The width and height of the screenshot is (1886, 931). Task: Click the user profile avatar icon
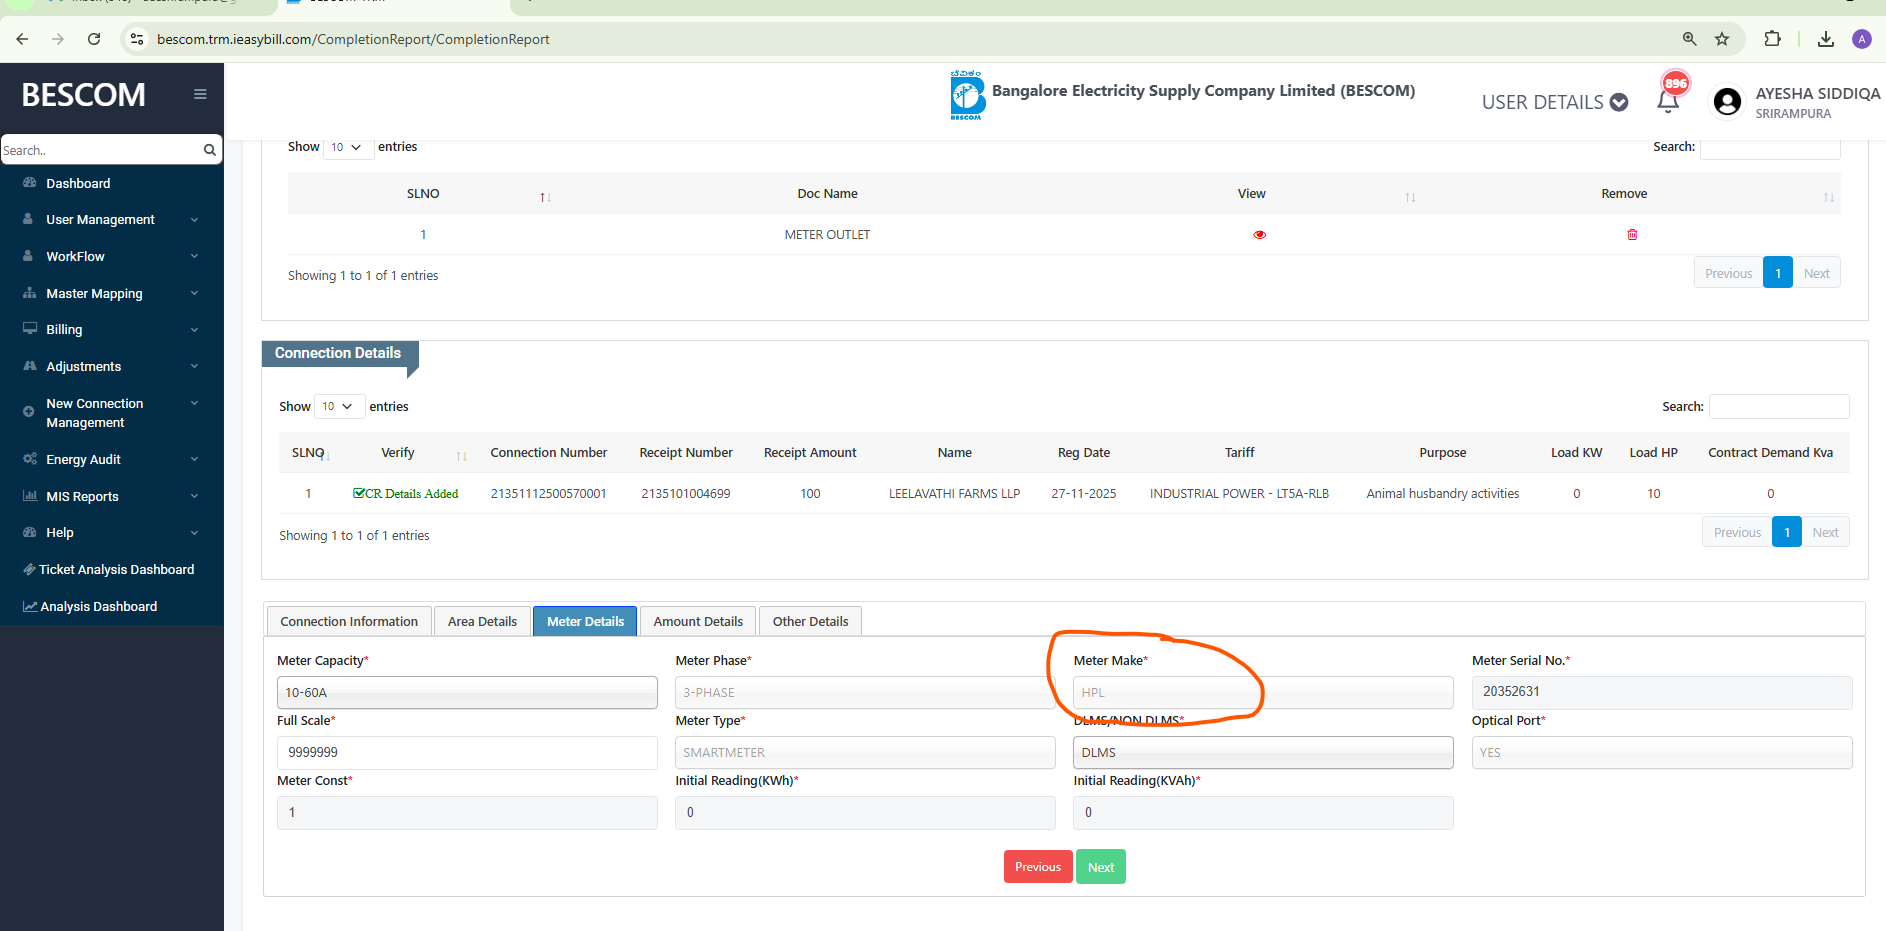point(1727,102)
